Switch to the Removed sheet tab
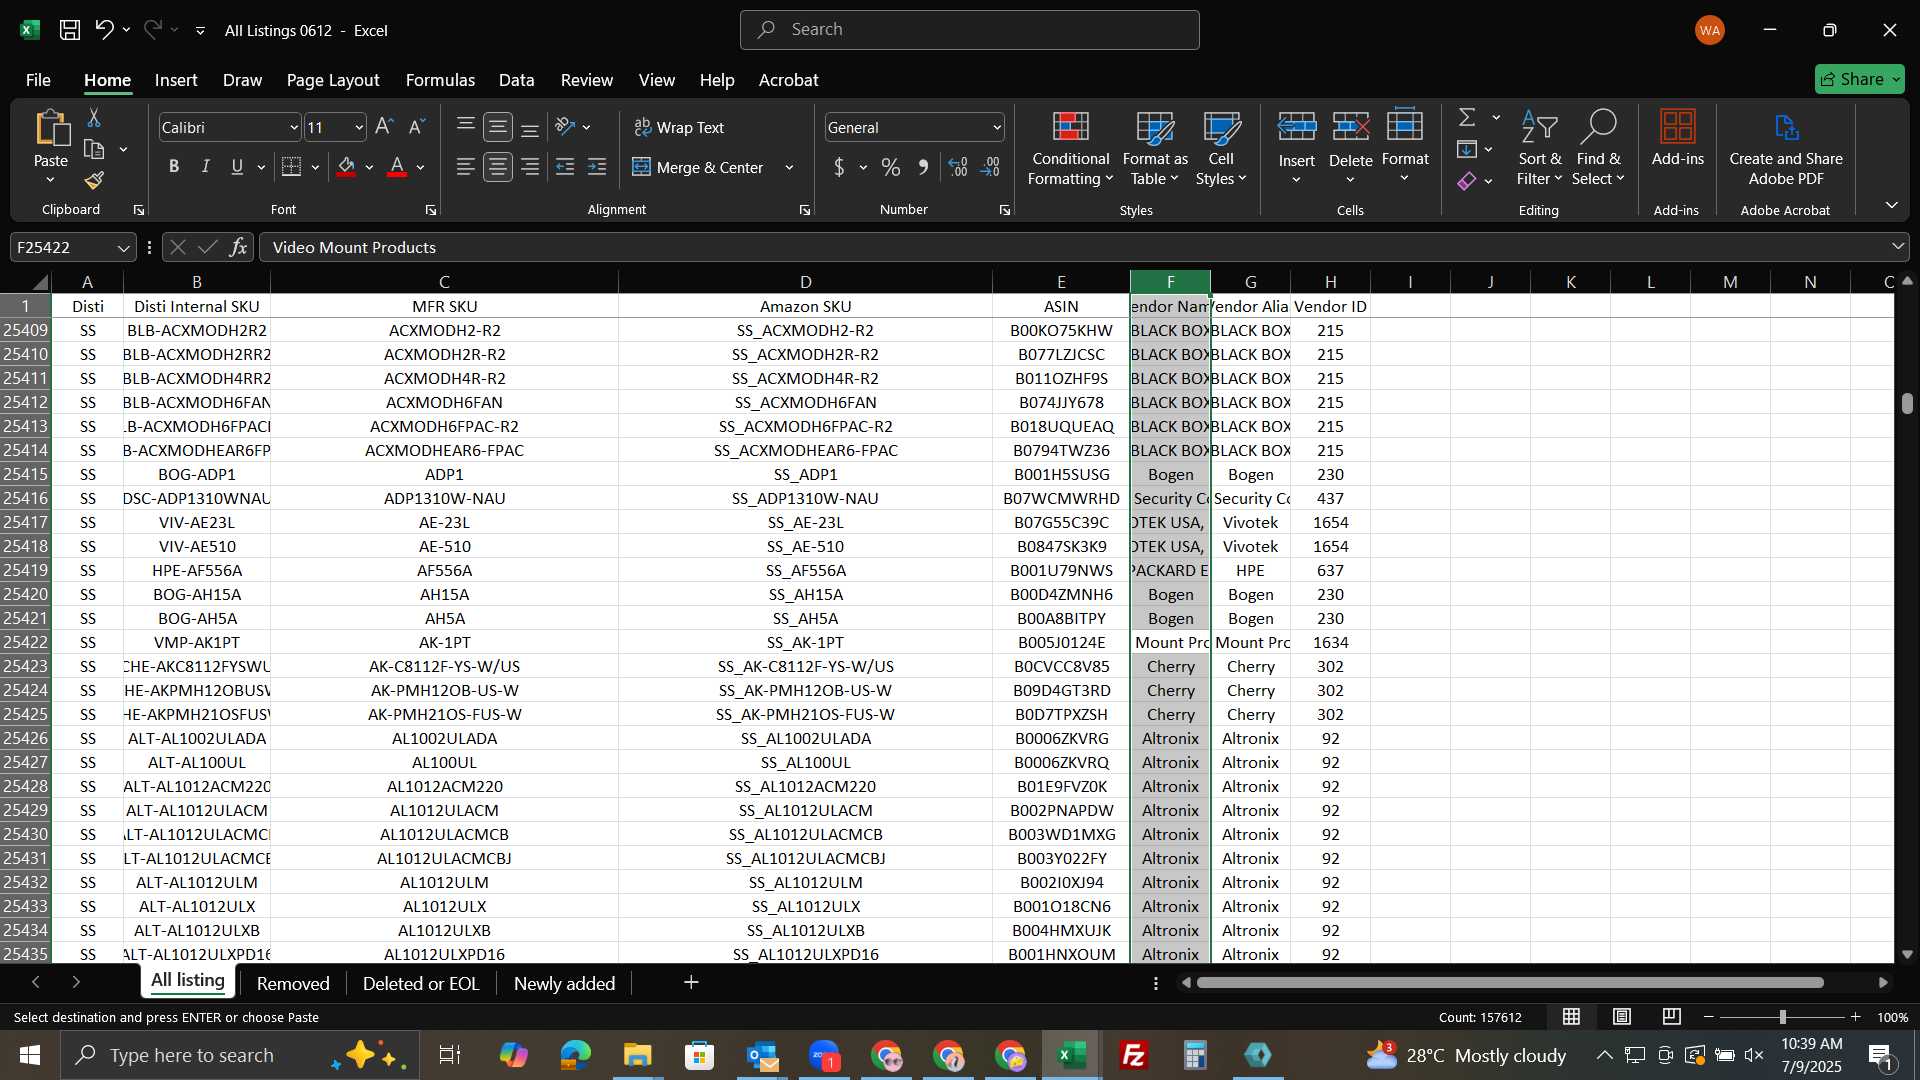Screen dimensions: 1920x1080 [x=293, y=983]
